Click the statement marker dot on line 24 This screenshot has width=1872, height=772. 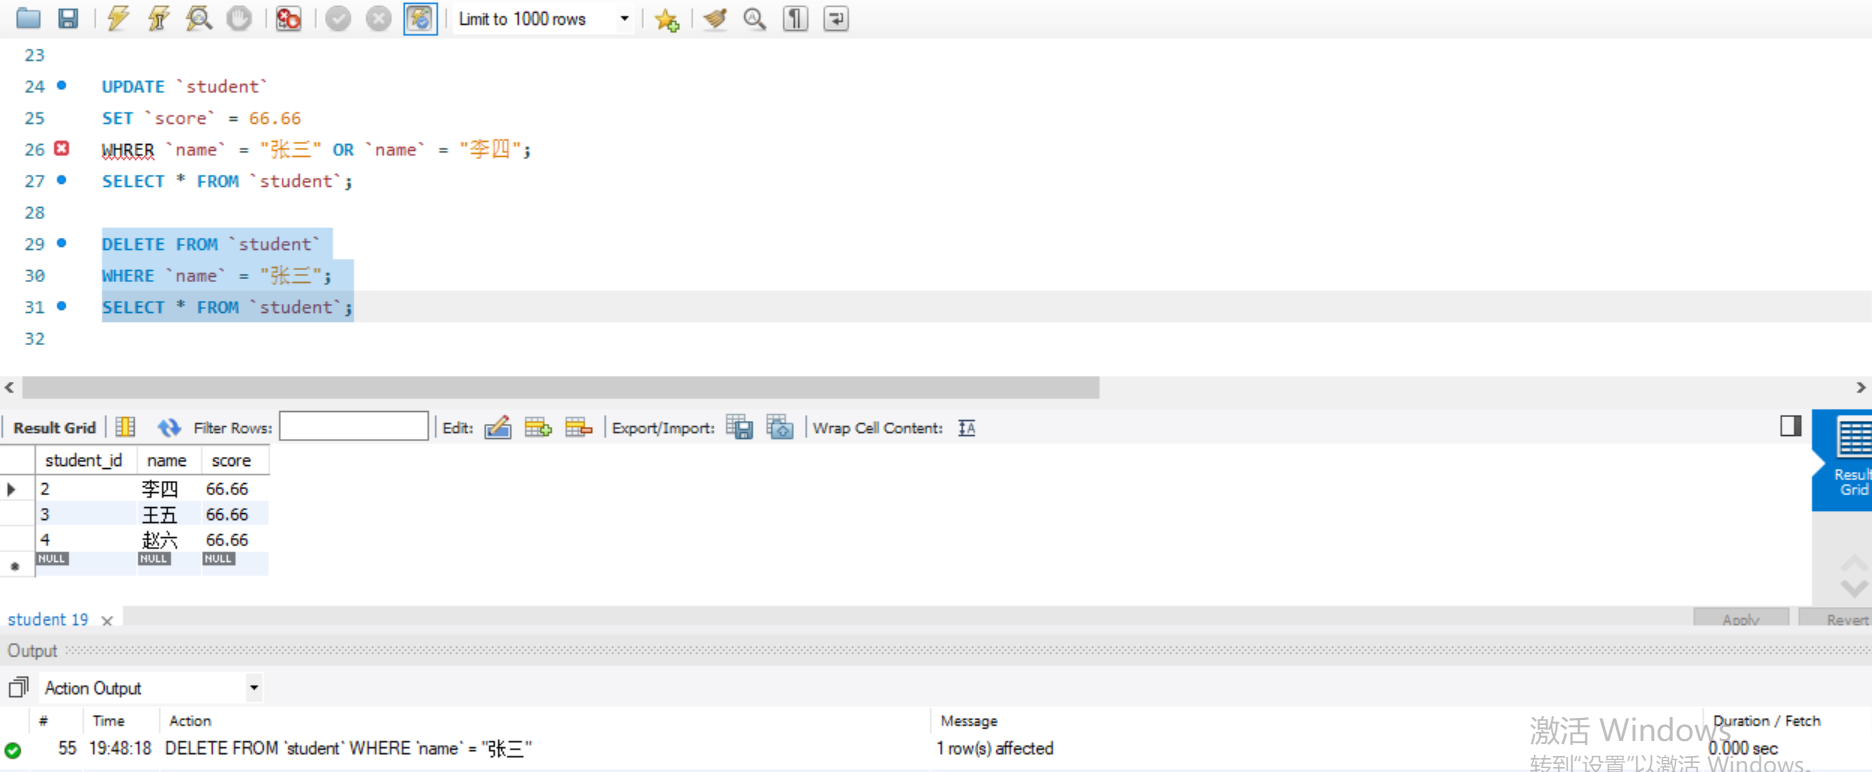point(62,85)
